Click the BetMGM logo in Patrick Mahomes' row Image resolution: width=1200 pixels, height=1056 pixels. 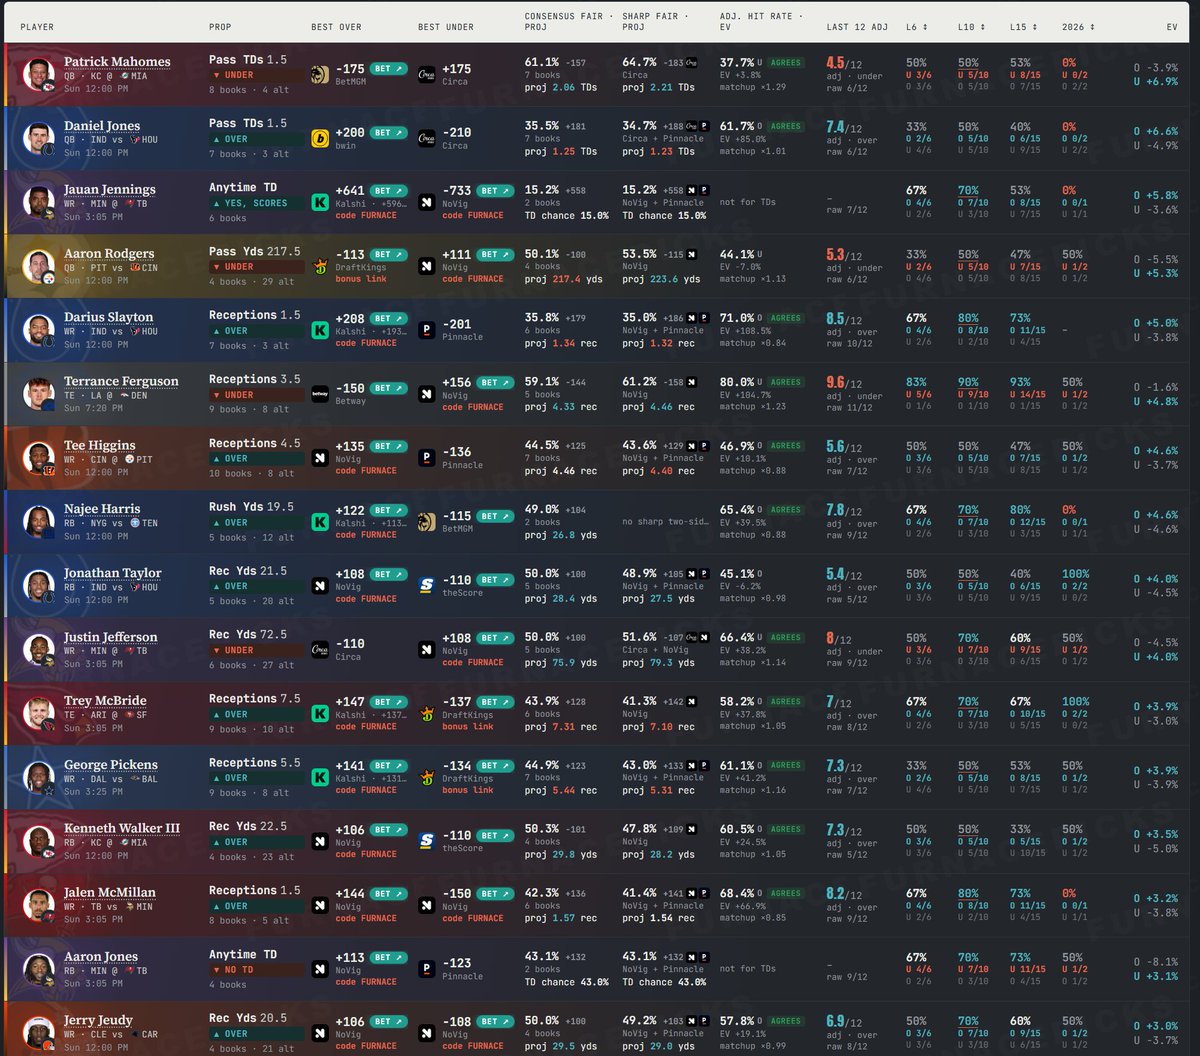pyautogui.click(x=320, y=74)
